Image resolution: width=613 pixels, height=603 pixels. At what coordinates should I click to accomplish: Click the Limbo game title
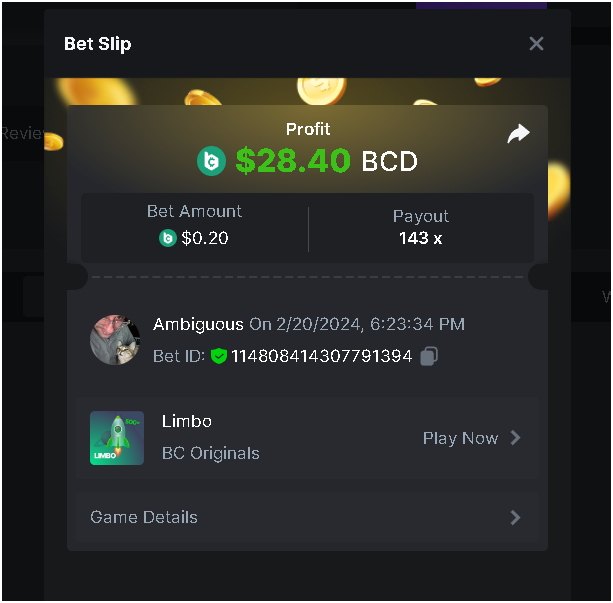pyautogui.click(x=187, y=421)
